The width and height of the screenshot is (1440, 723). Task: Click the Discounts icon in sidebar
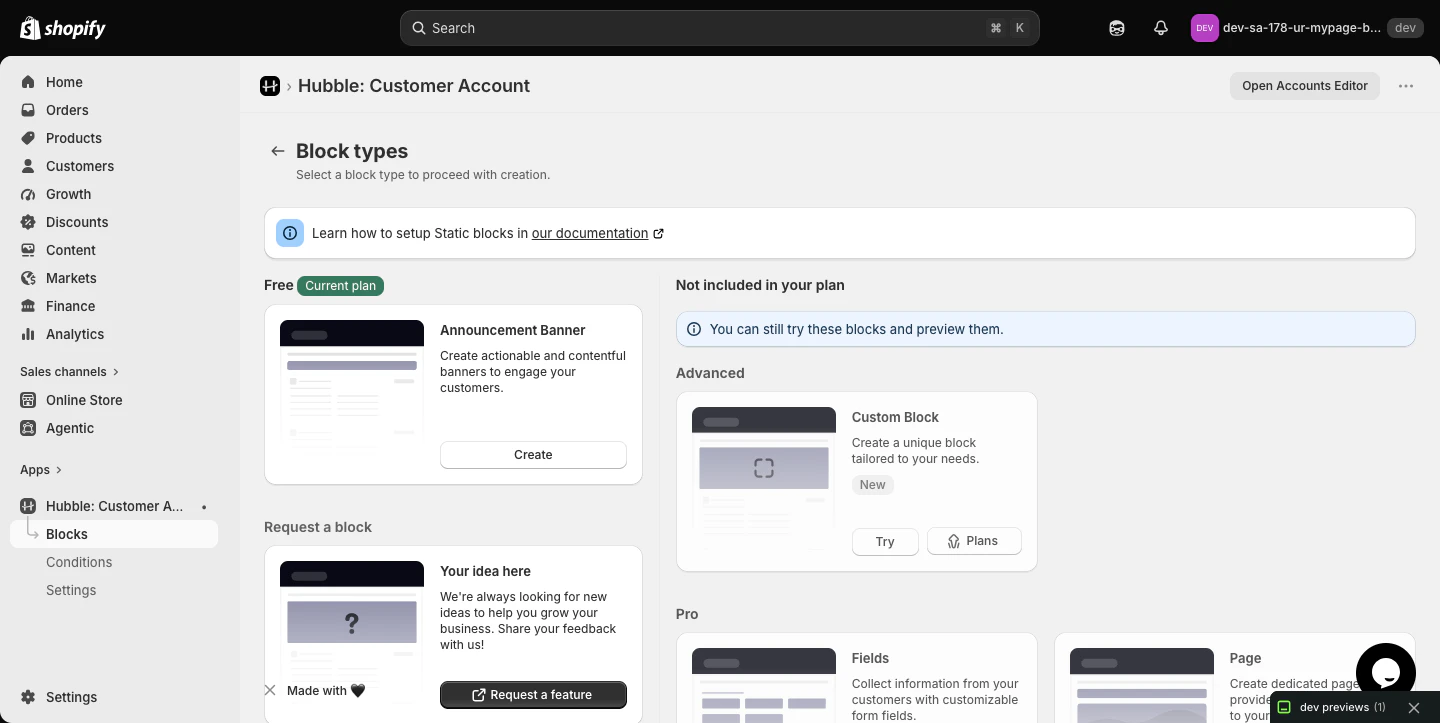(x=28, y=222)
